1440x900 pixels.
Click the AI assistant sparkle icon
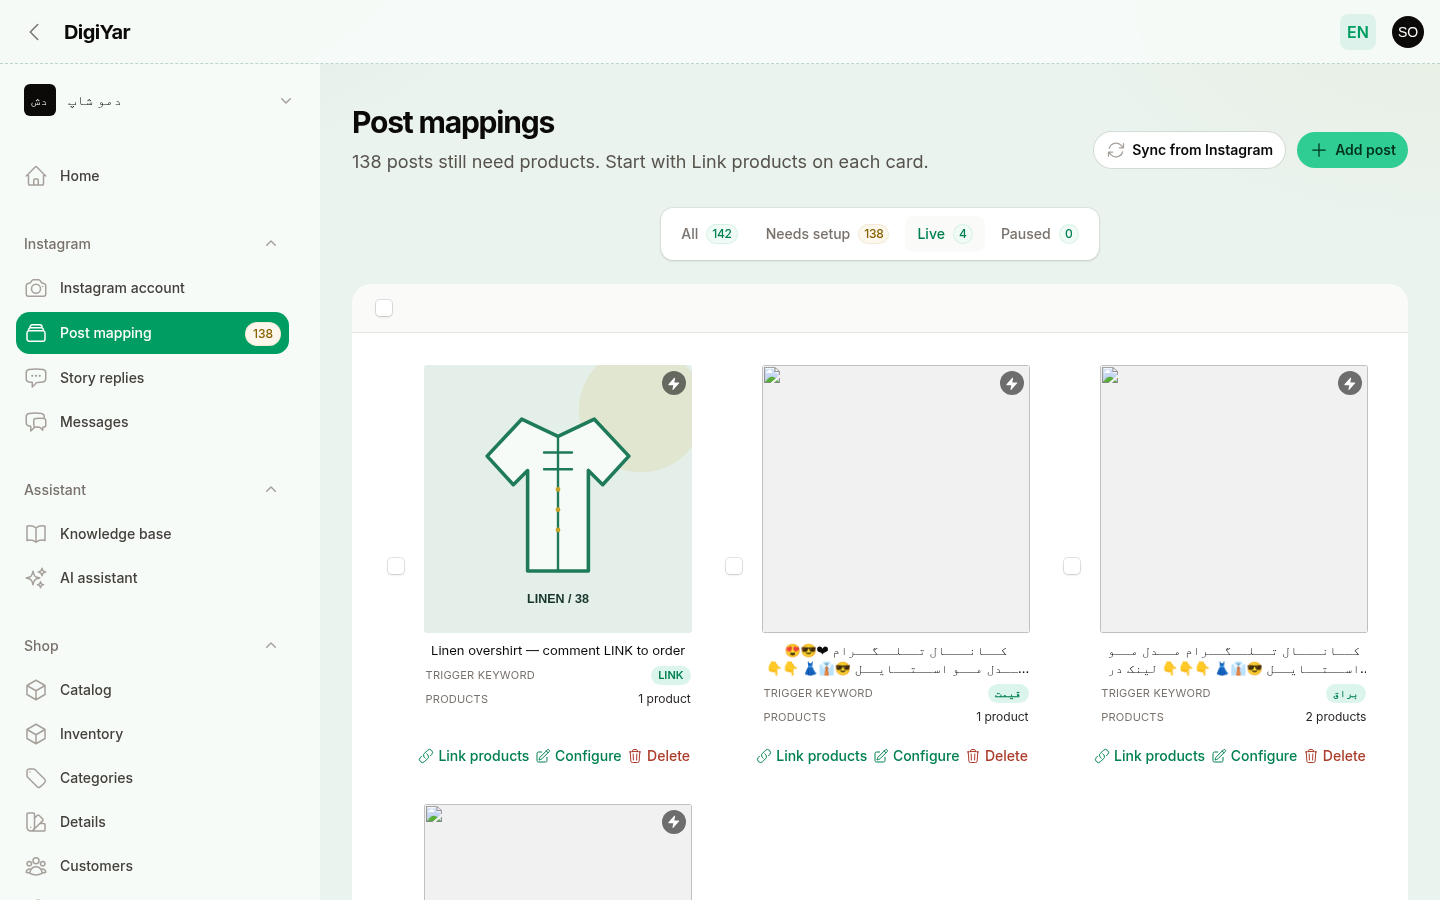tap(36, 578)
